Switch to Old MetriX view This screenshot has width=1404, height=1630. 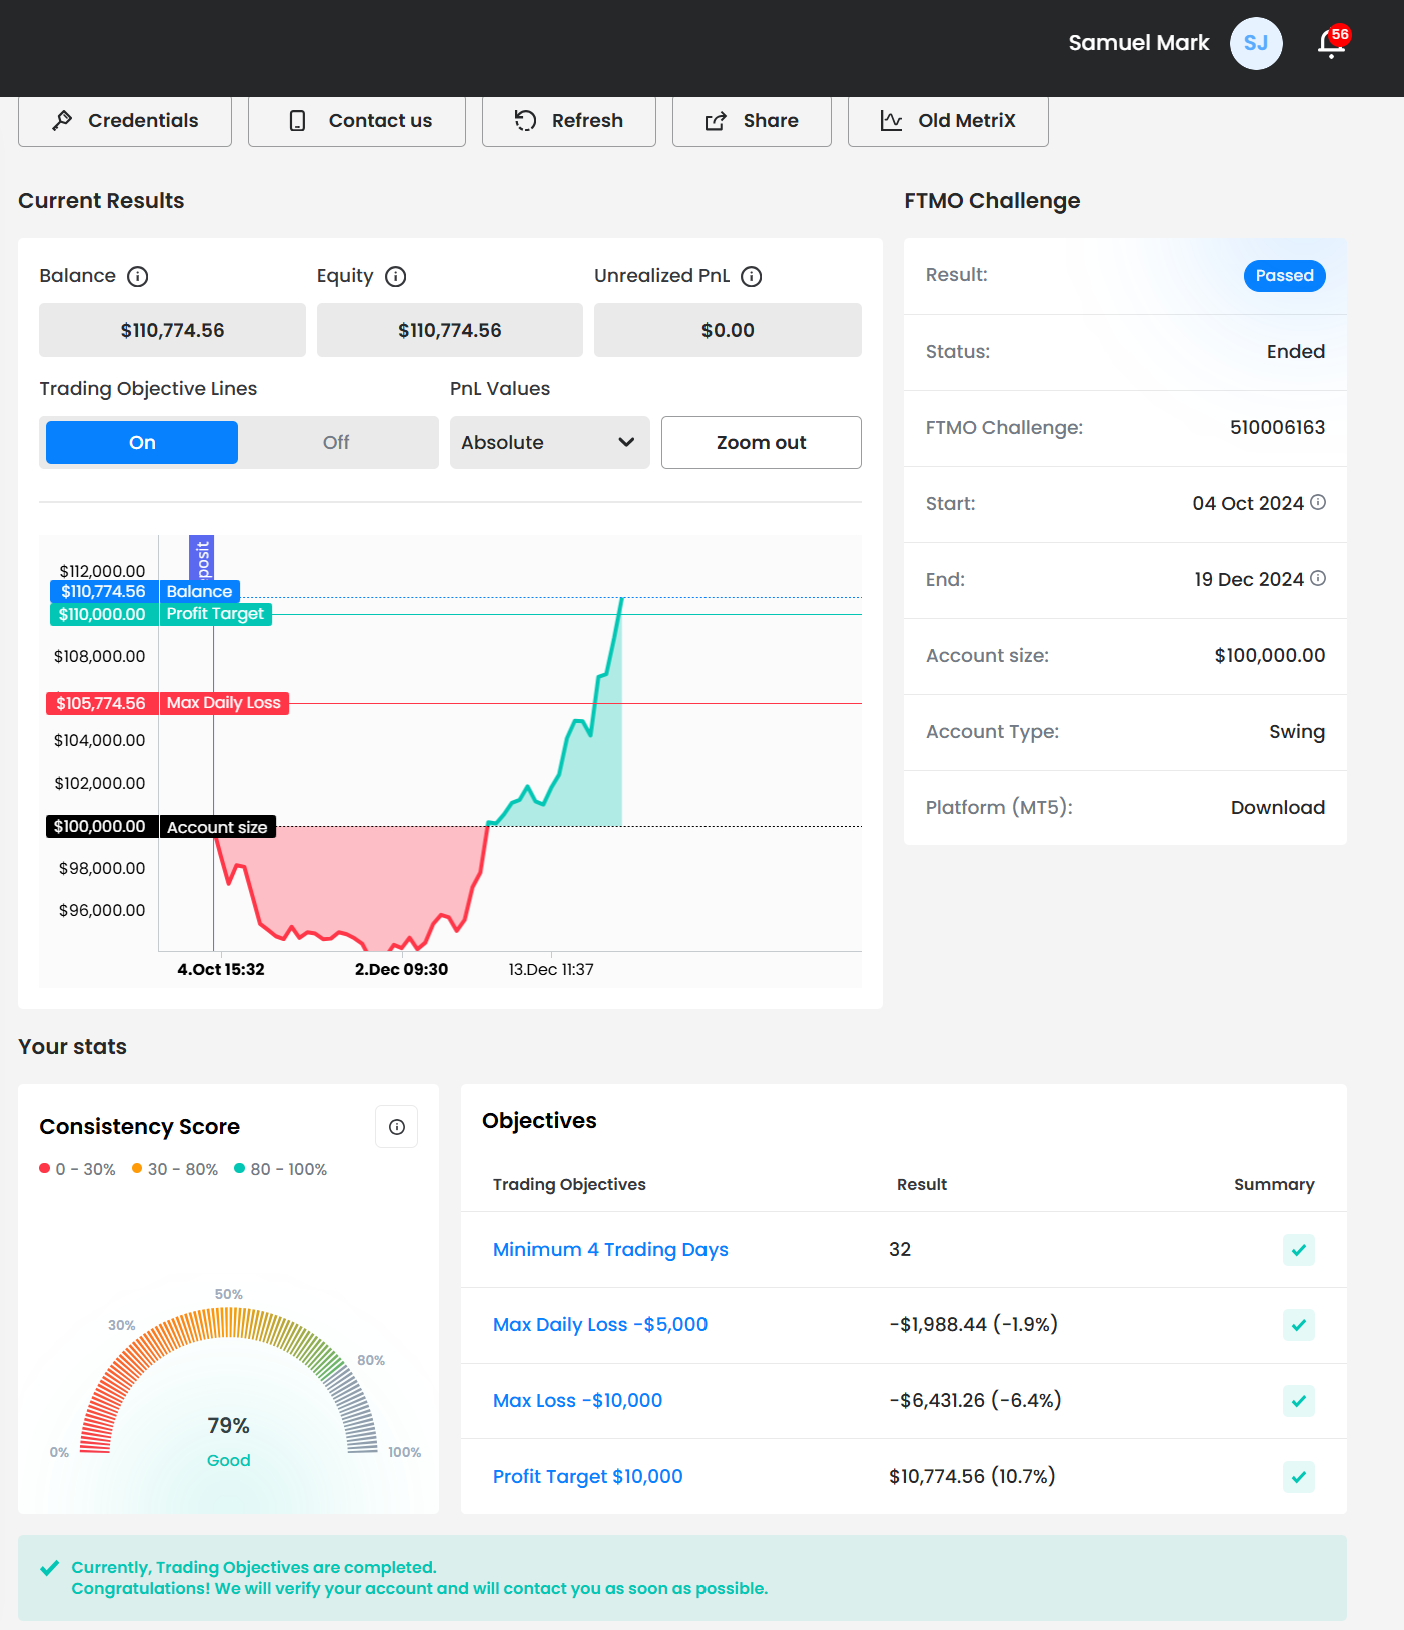point(948,121)
